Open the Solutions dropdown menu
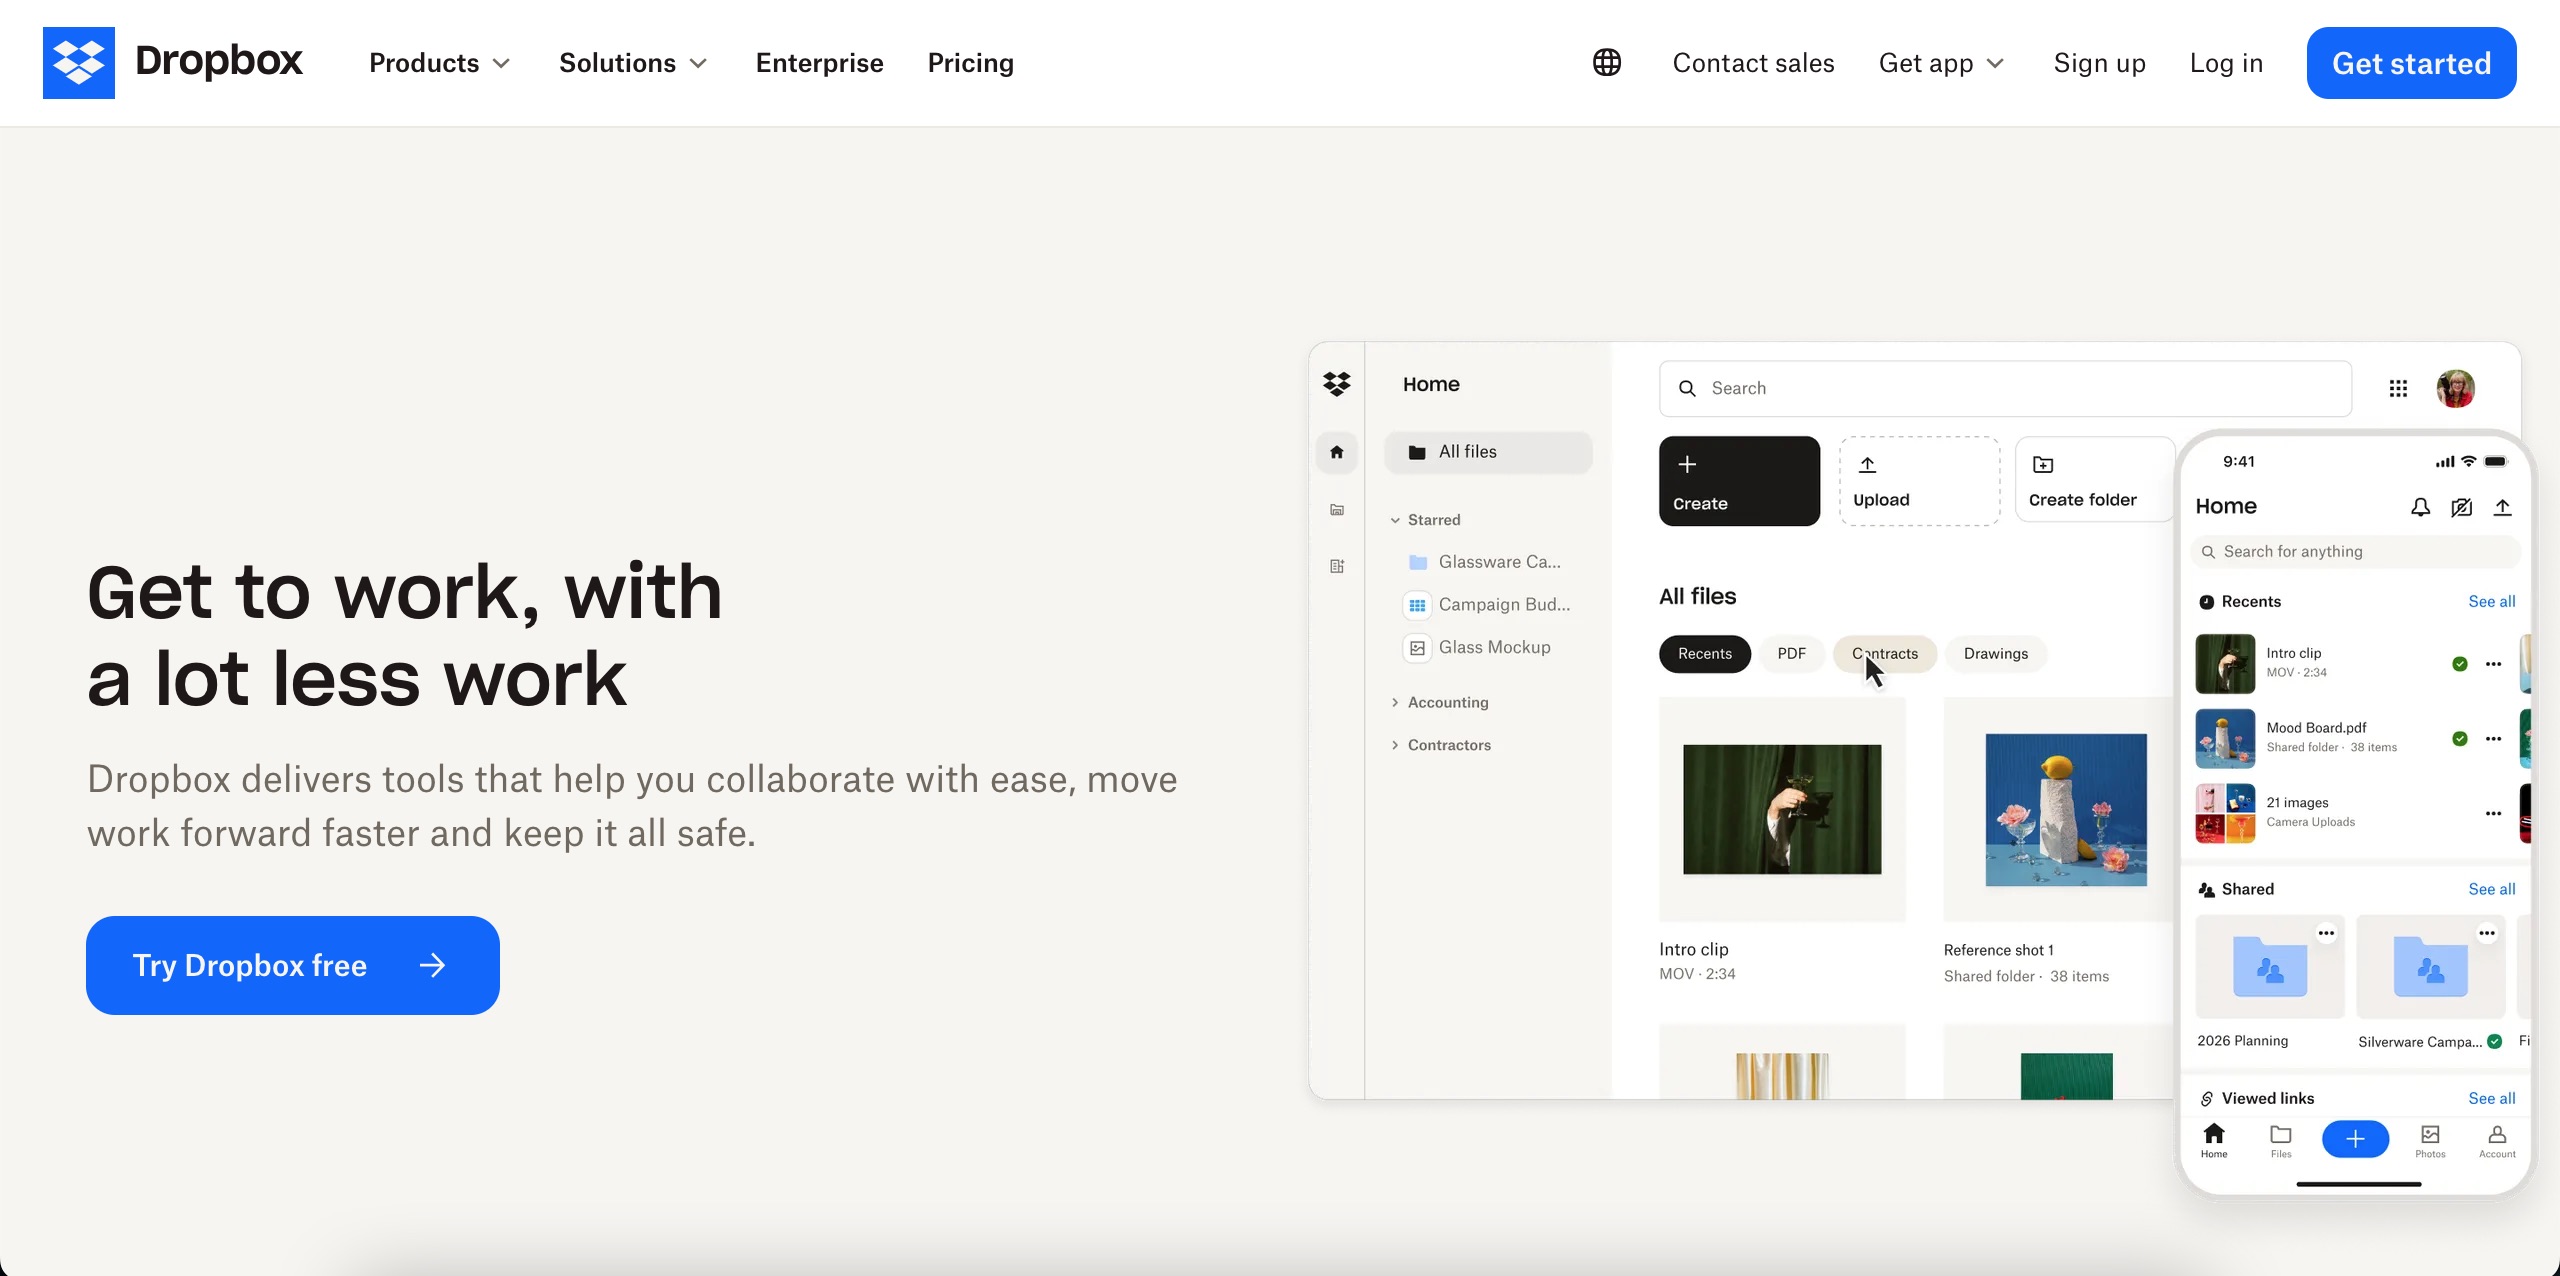This screenshot has width=2560, height=1276. (x=633, y=63)
